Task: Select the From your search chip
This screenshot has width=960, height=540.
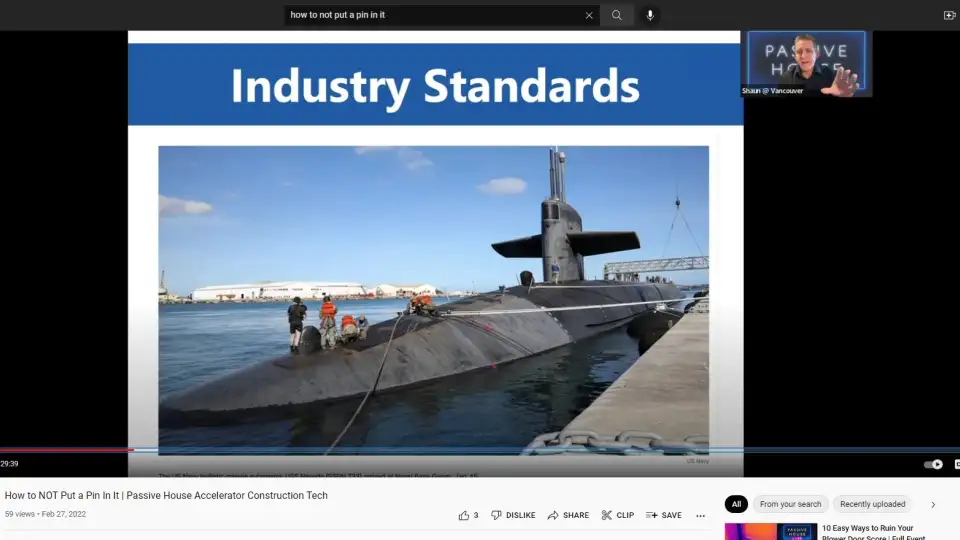Action: pos(790,504)
